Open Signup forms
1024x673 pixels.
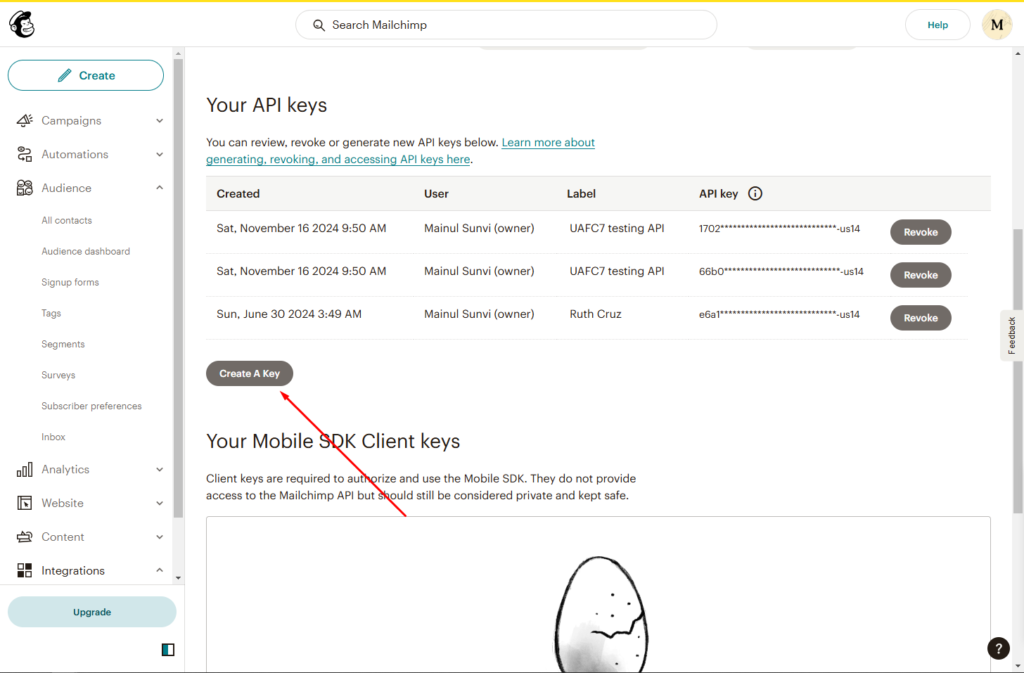[70, 282]
